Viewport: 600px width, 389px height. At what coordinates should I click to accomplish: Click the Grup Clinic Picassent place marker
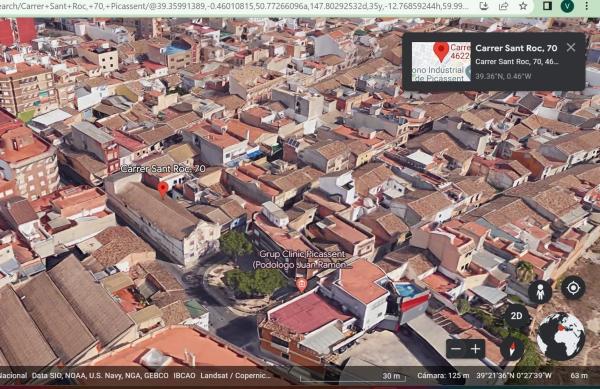[x=302, y=285]
